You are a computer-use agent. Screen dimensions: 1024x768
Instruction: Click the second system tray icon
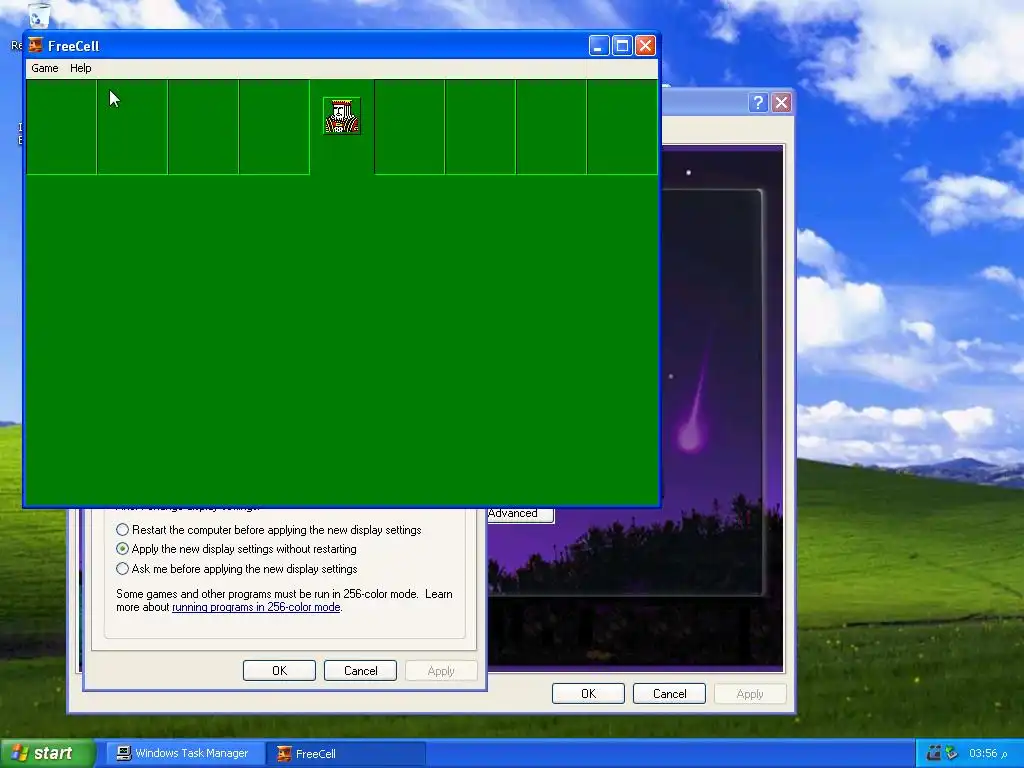pos(952,753)
